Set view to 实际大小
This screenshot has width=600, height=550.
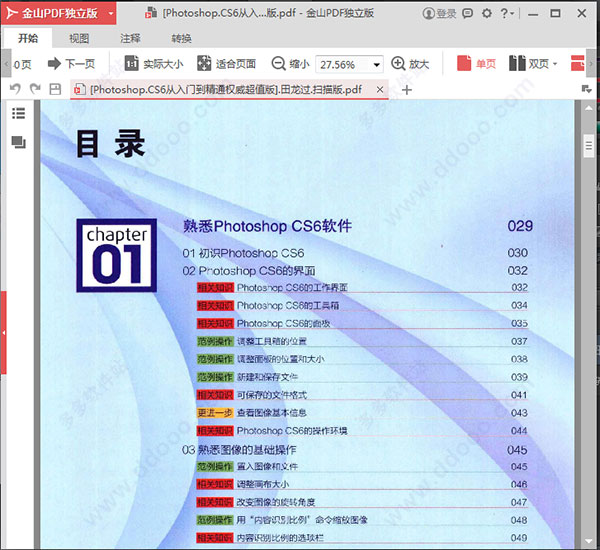point(154,64)
